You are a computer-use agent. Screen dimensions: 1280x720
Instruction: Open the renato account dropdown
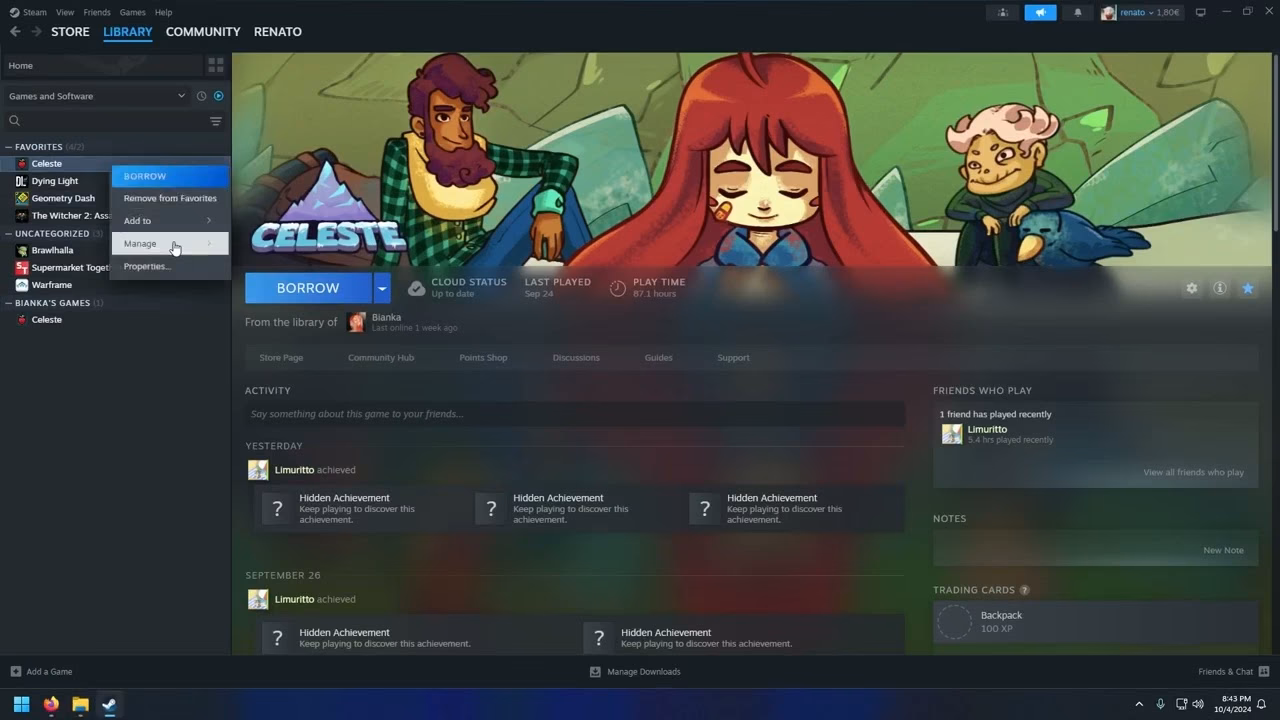point(1141,13)
